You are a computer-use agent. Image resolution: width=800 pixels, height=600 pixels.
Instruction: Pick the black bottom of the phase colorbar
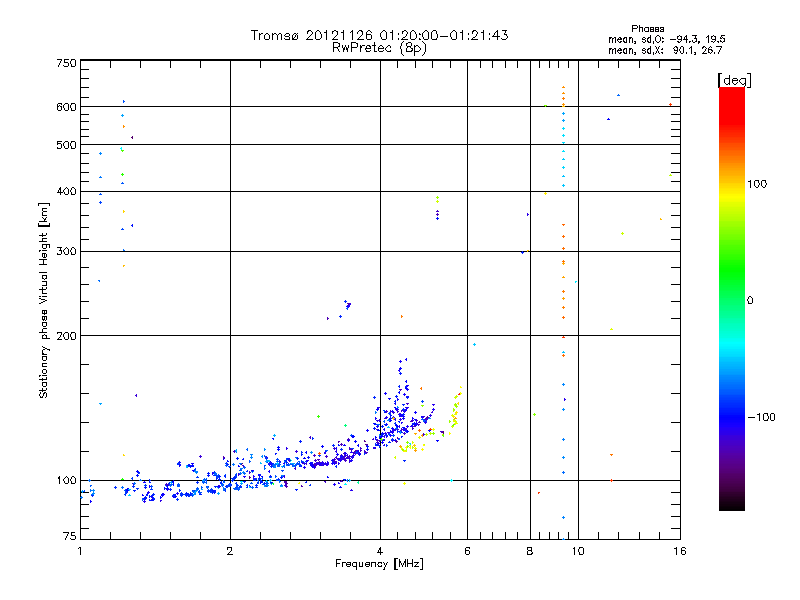tap(732, 506)
